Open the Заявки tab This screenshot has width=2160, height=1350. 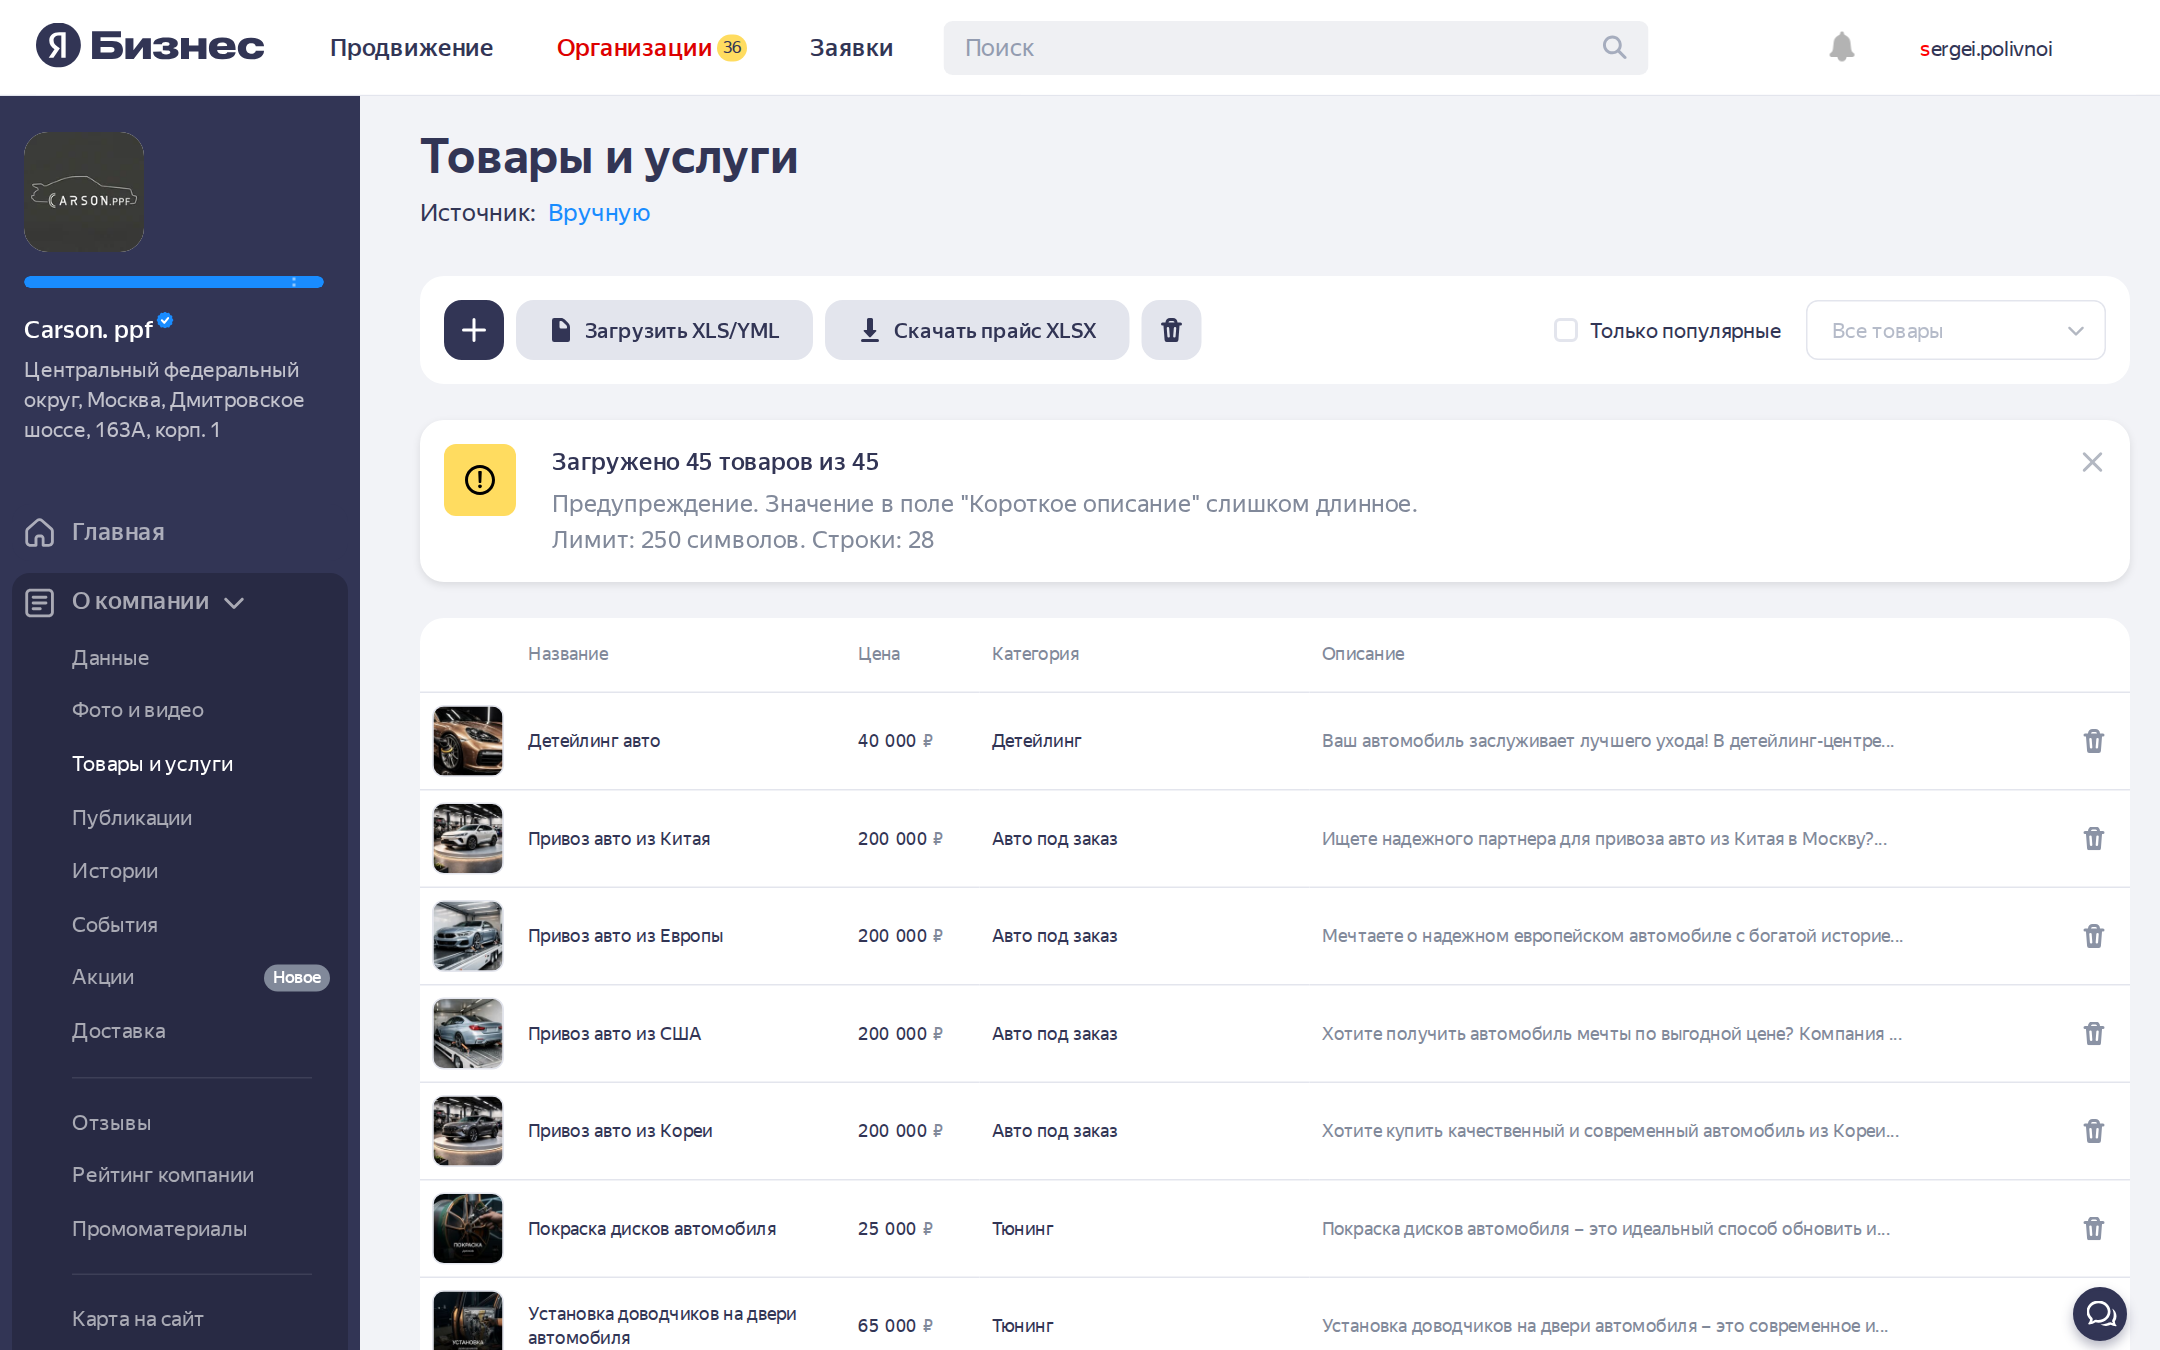pos(851,47)
